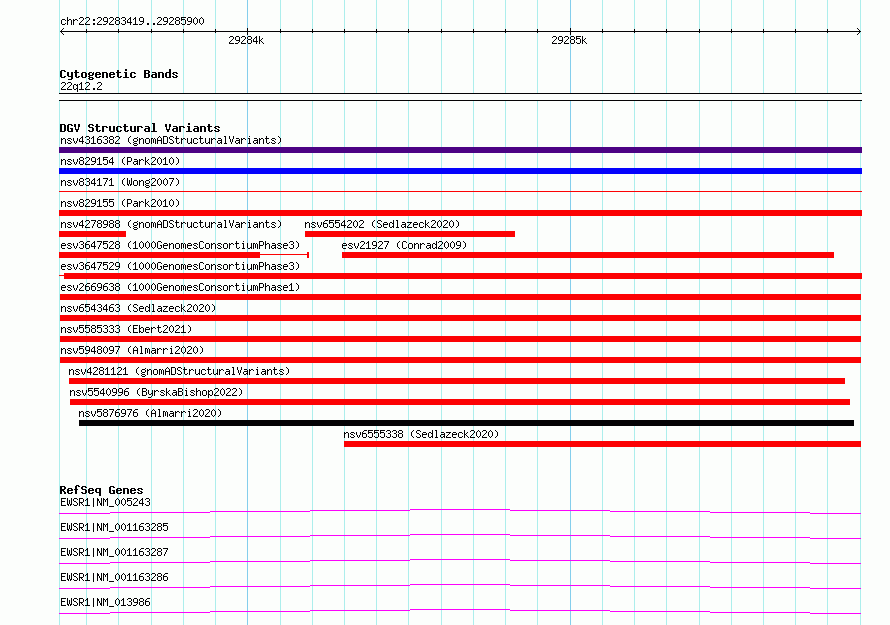This screenshot has width=890, height=625.
Task: Open the EWSR1|NM_001163287 transcript label
Action: (114, 552)
